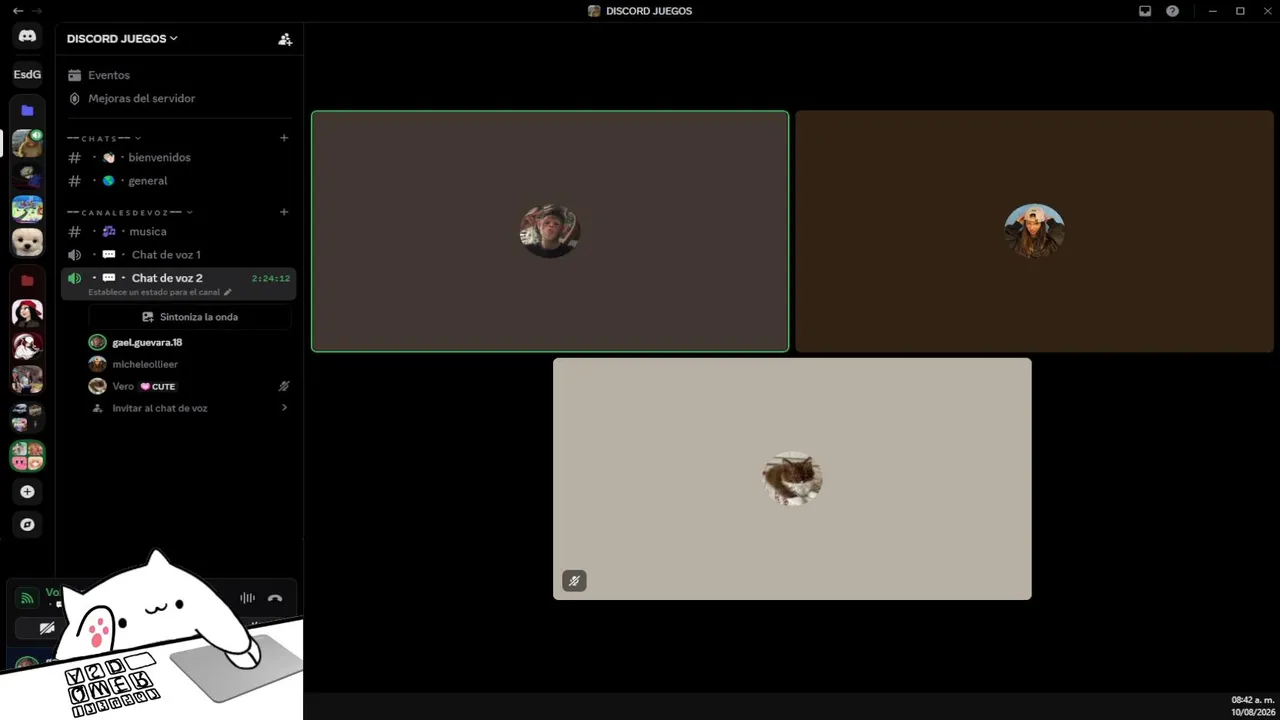Open voice connection signal icon
The image size is (1280, 720).
pyautogui.click(x=27, y=598)
